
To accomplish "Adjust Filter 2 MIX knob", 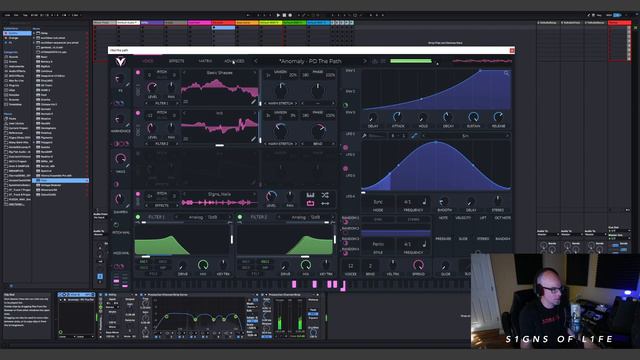I will [305, 265].
